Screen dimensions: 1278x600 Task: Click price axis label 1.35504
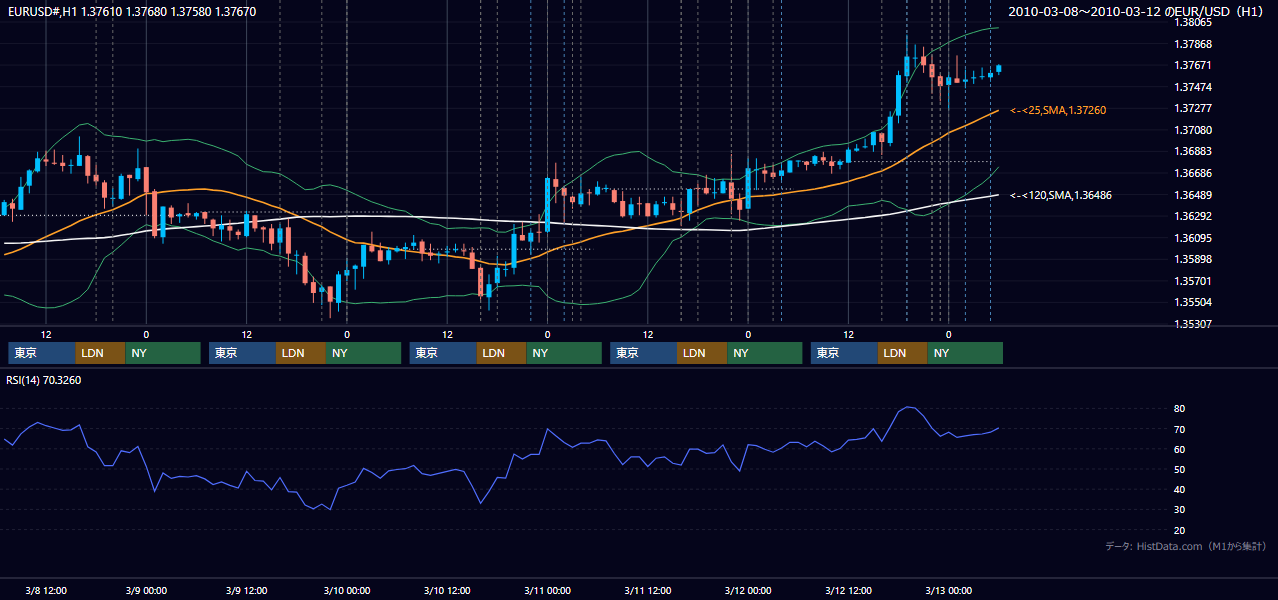[1192, 302]
